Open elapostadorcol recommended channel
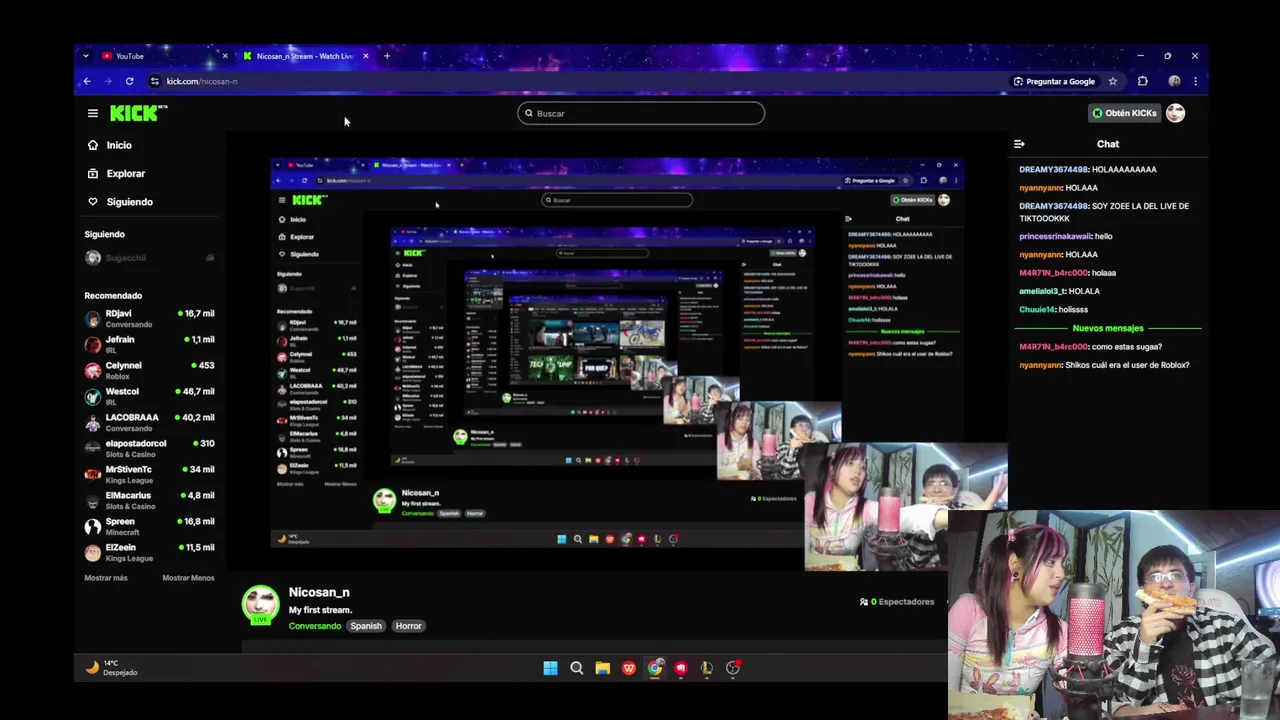Viewport: 1280px width, 720px height. pyautogui.click(x=150, y=448)
